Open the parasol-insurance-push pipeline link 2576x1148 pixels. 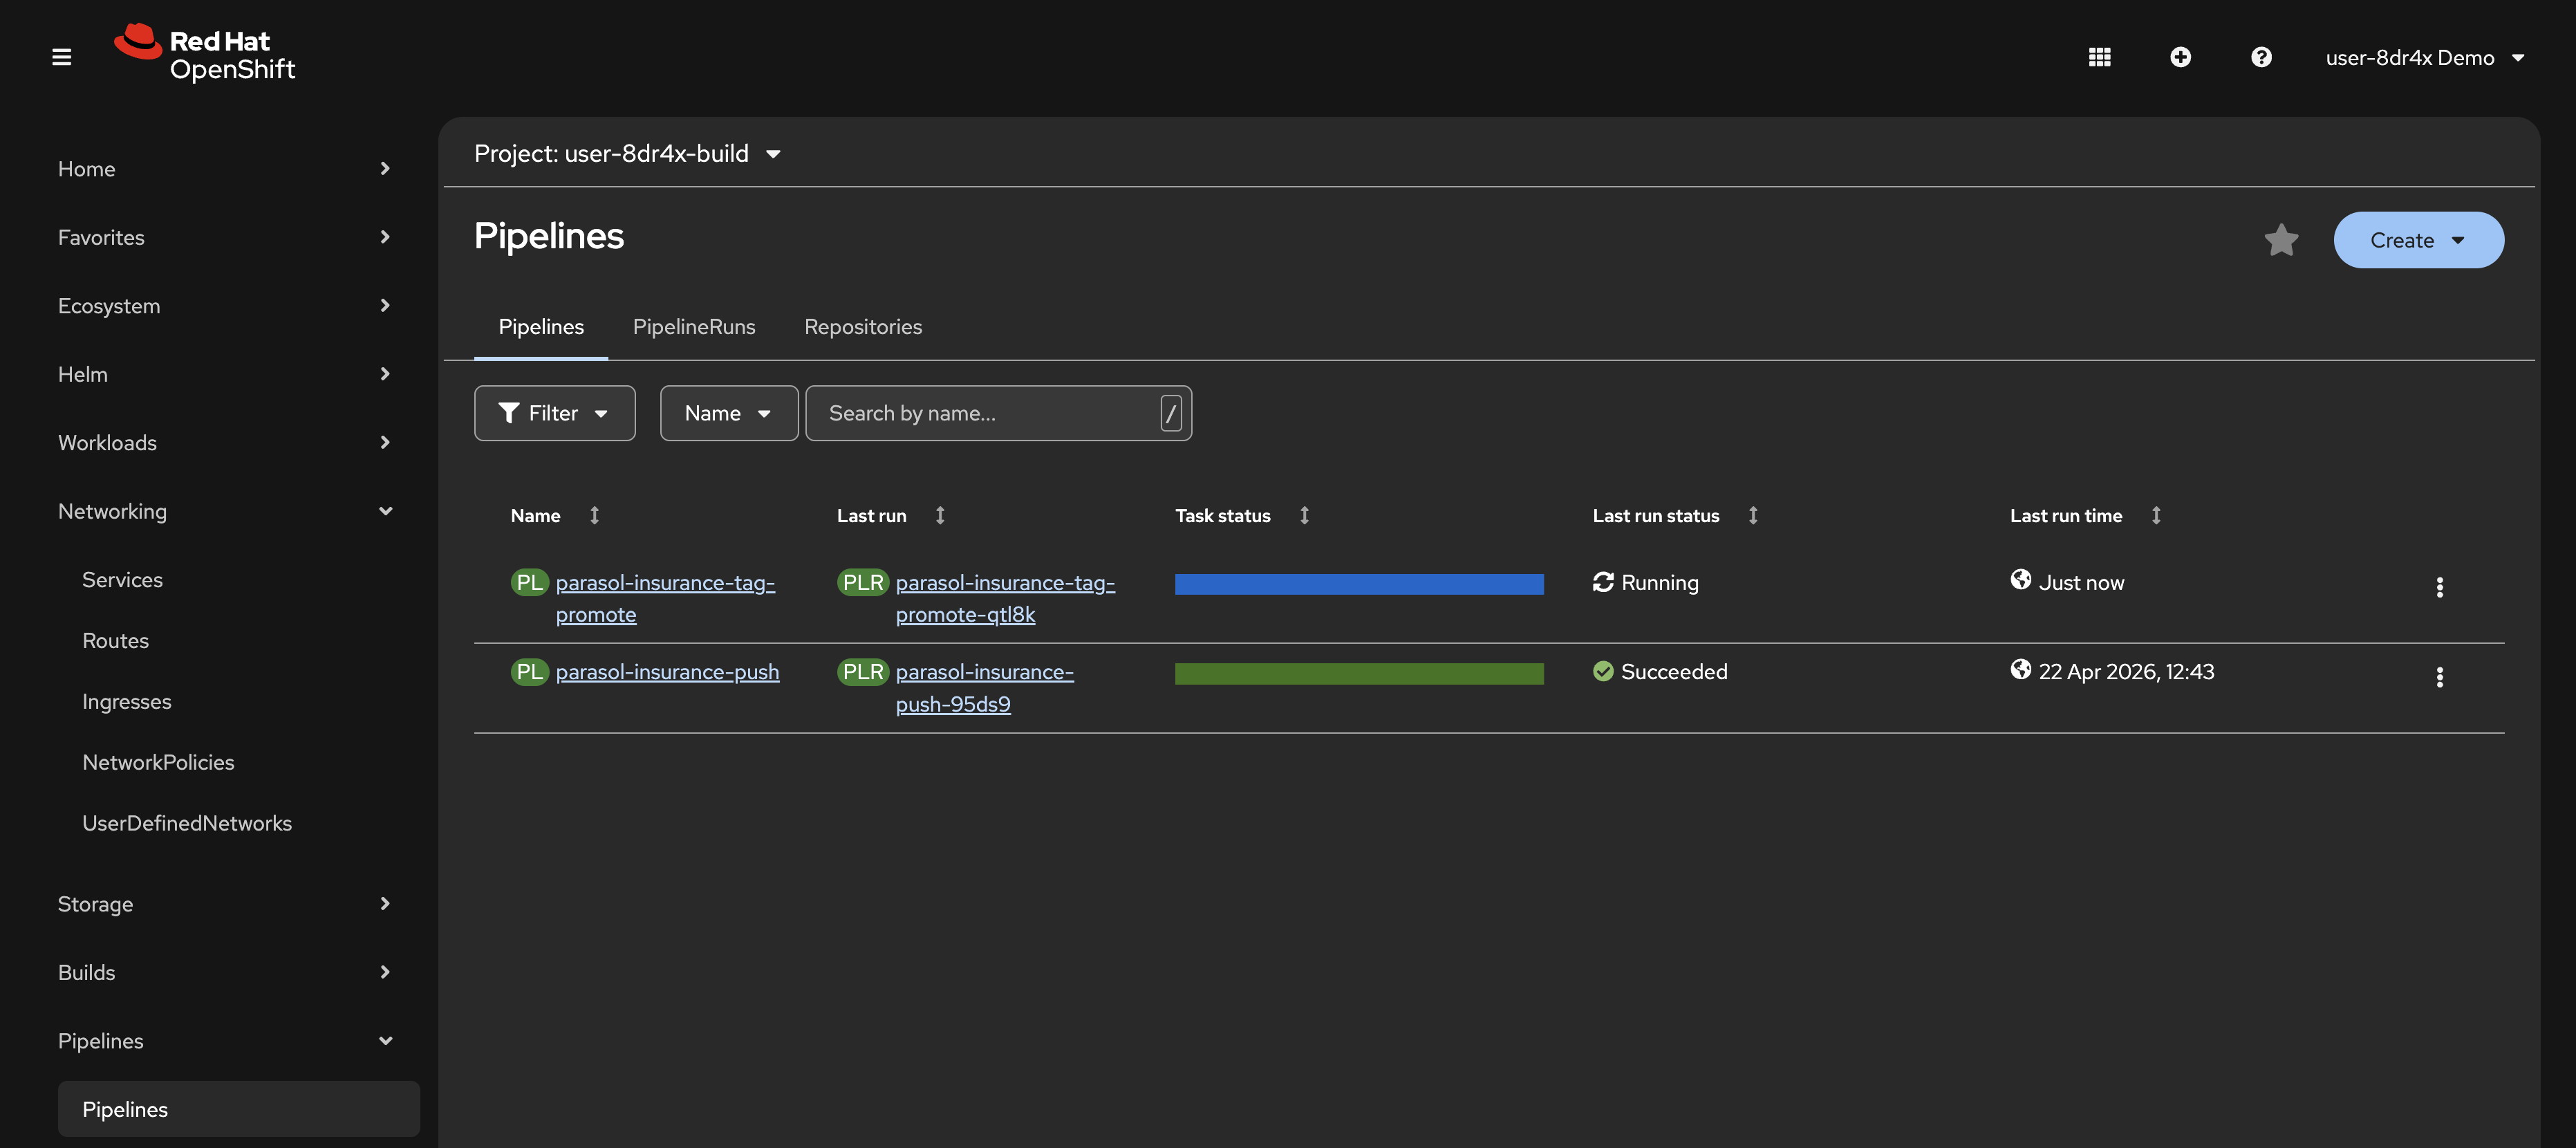click(x=667, y=672)
